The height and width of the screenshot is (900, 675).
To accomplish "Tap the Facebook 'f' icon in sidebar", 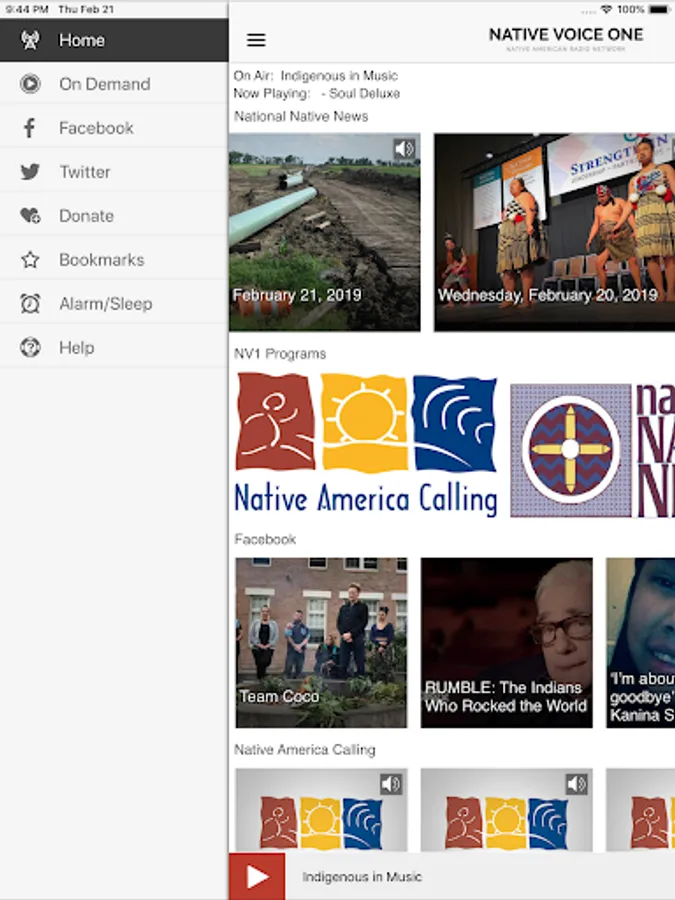I will pyautogui.click(x=30, y=127).
